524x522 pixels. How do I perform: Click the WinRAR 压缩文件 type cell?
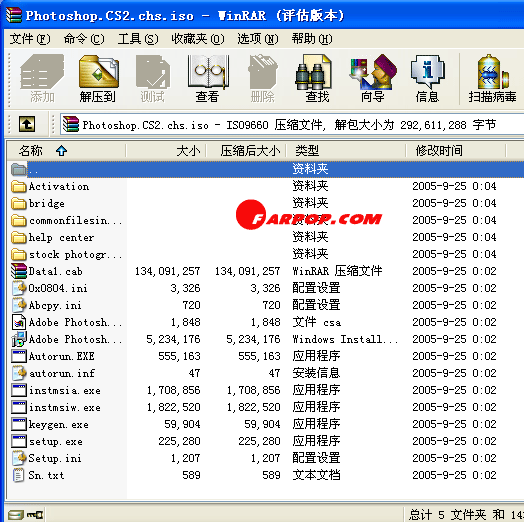[x=337, y=271]
